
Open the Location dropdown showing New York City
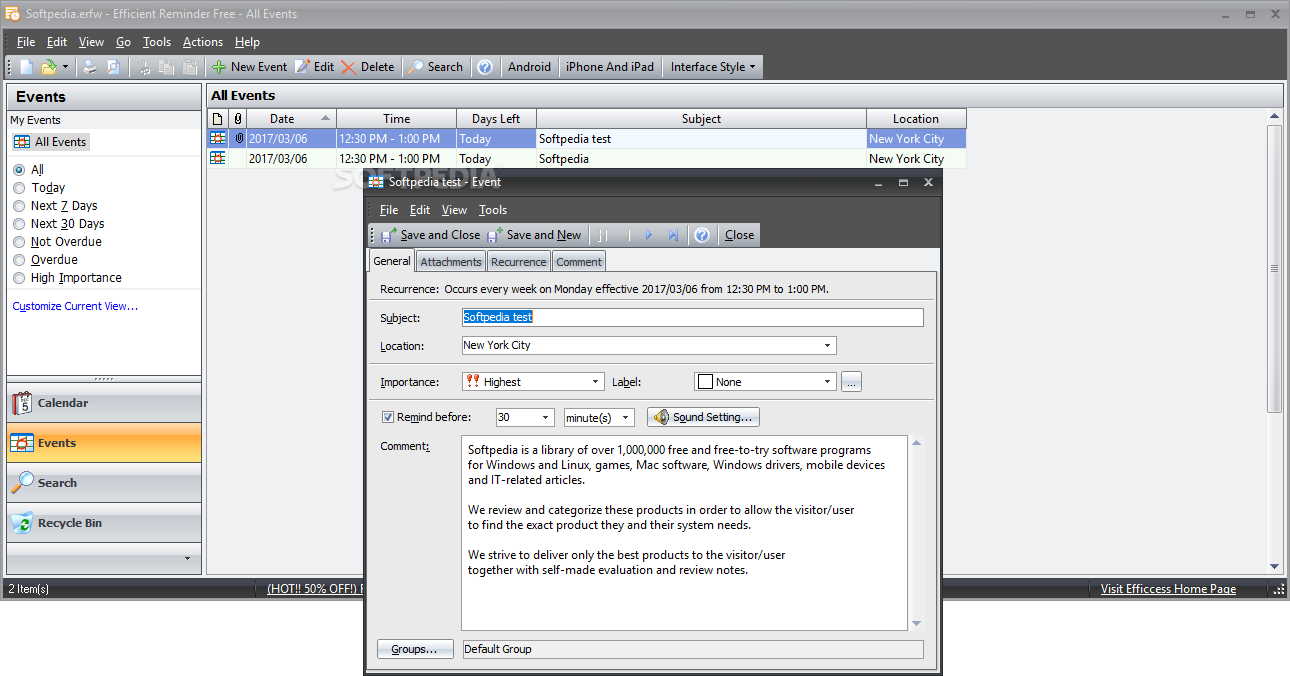tap(828, 345)
